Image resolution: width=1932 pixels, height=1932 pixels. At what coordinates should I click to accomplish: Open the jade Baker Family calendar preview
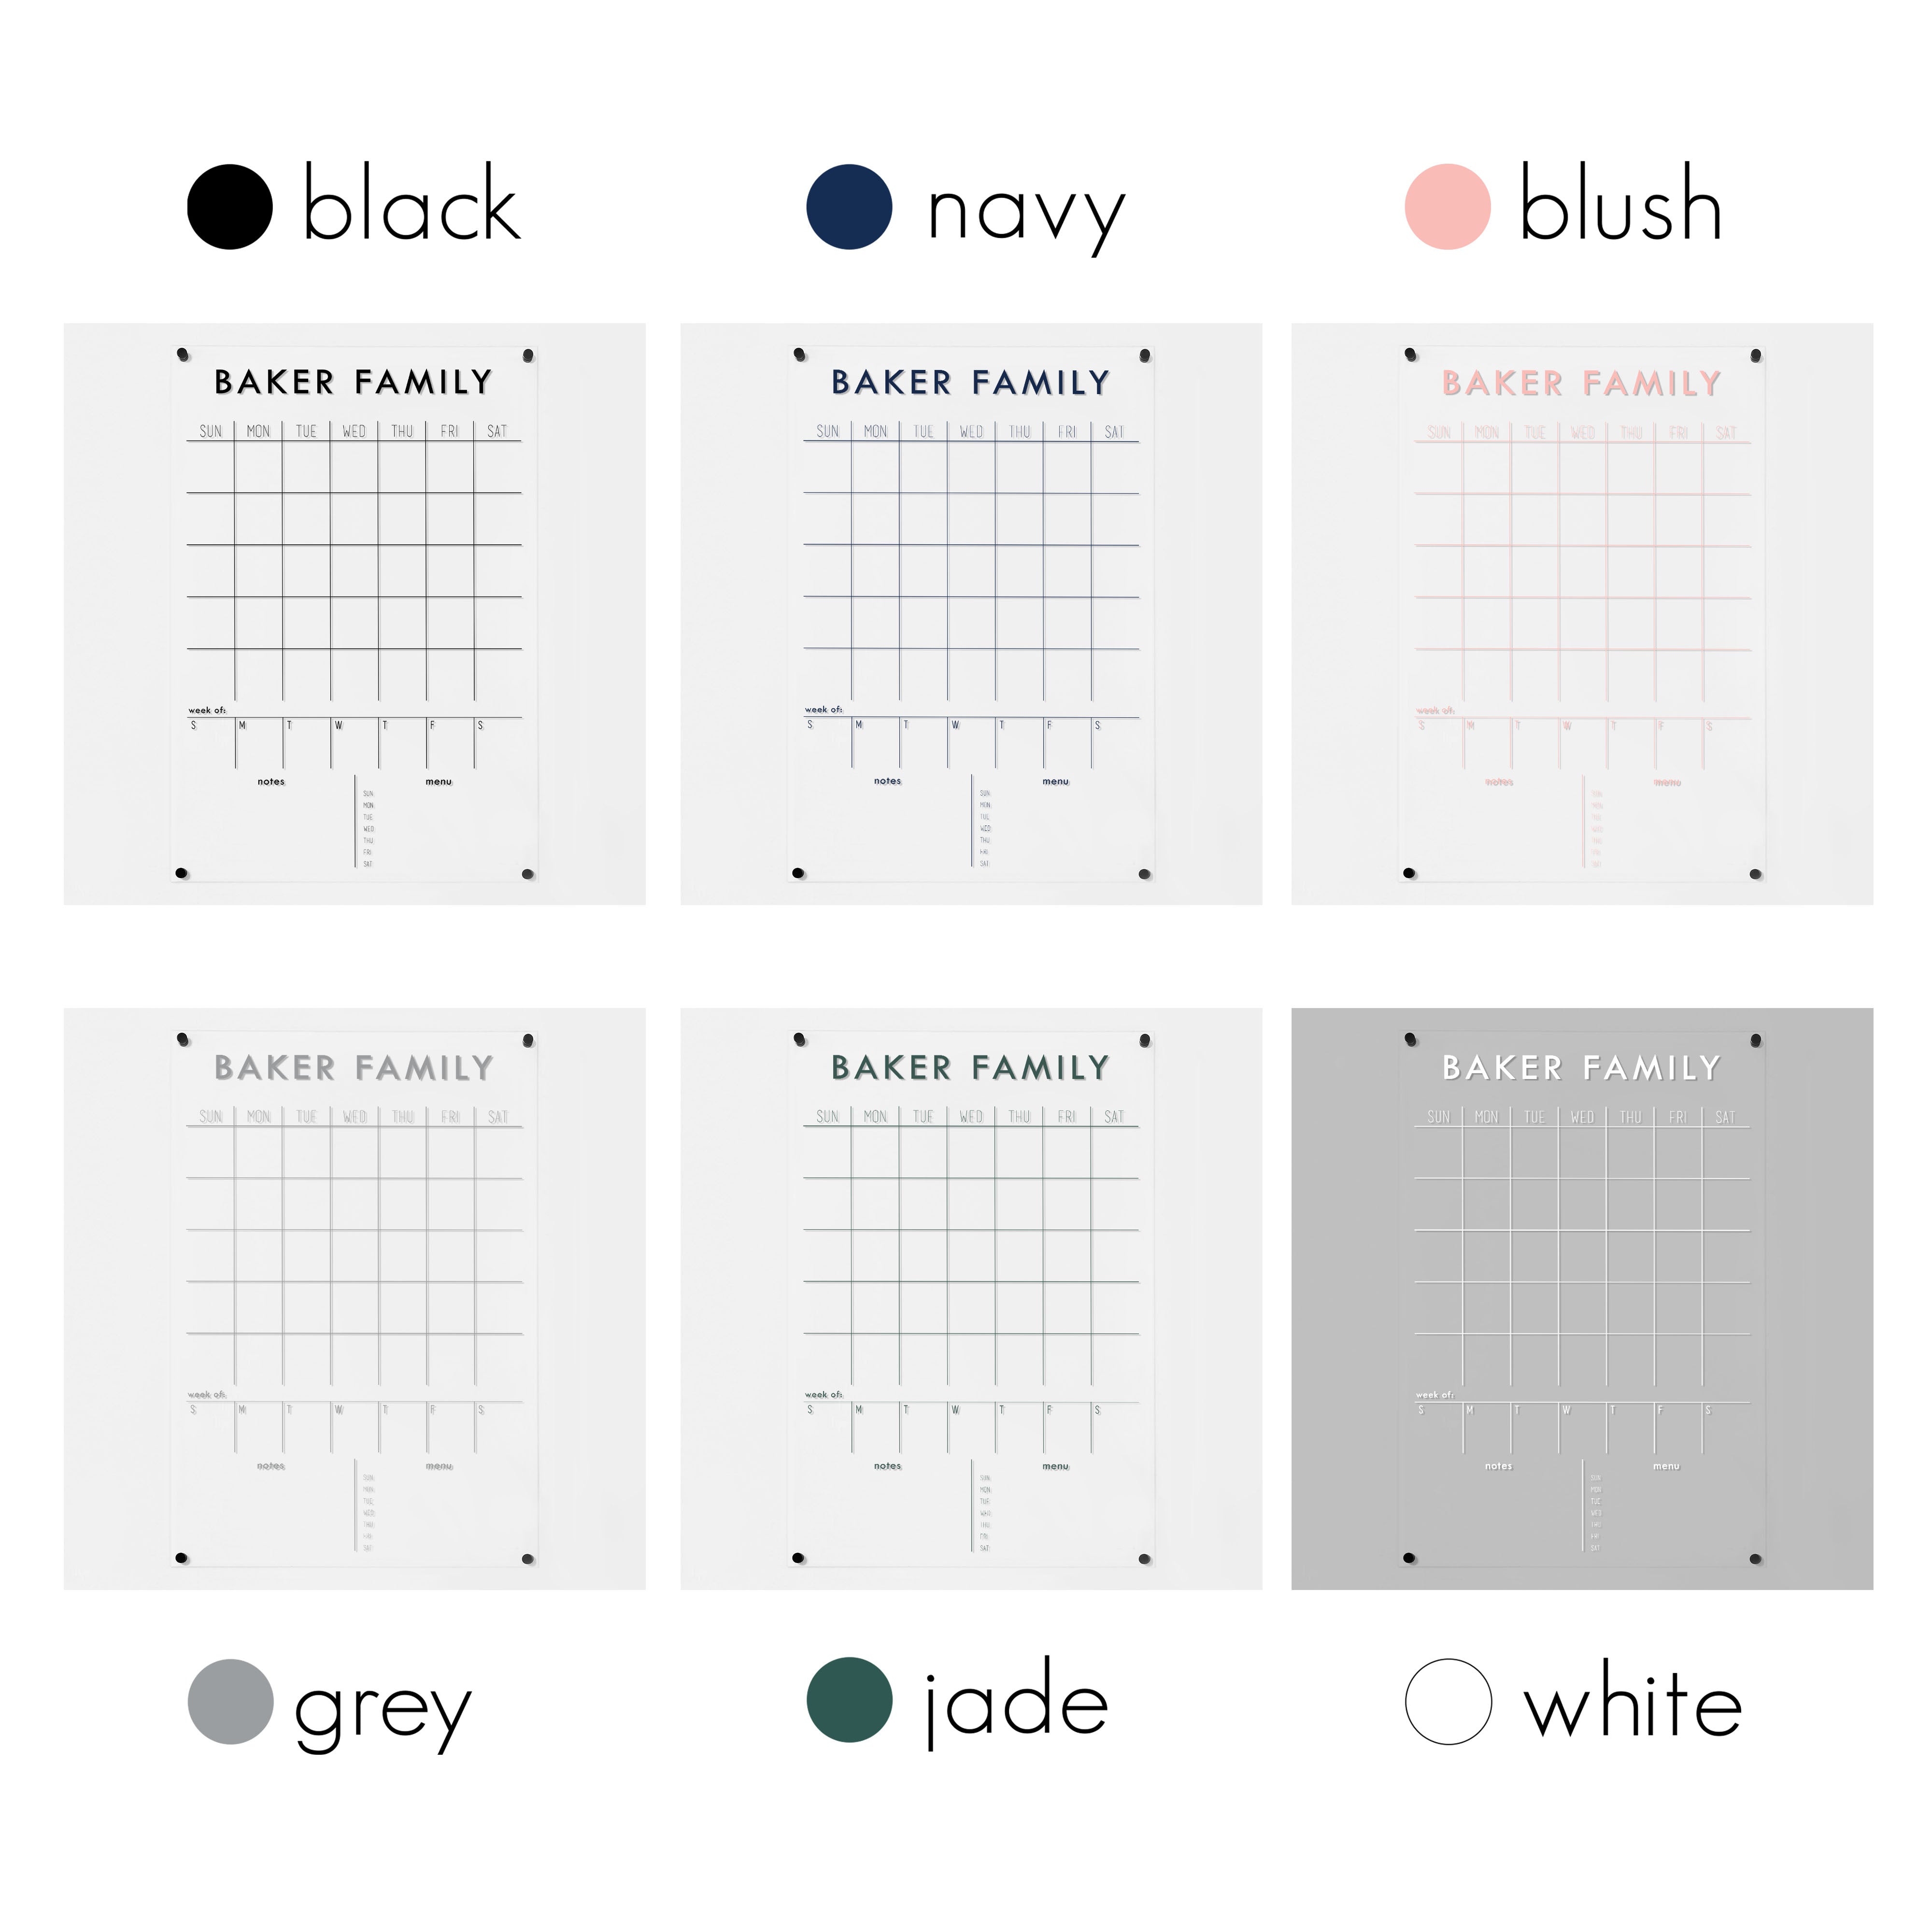pyautogui.click(x=971, y=1299)
